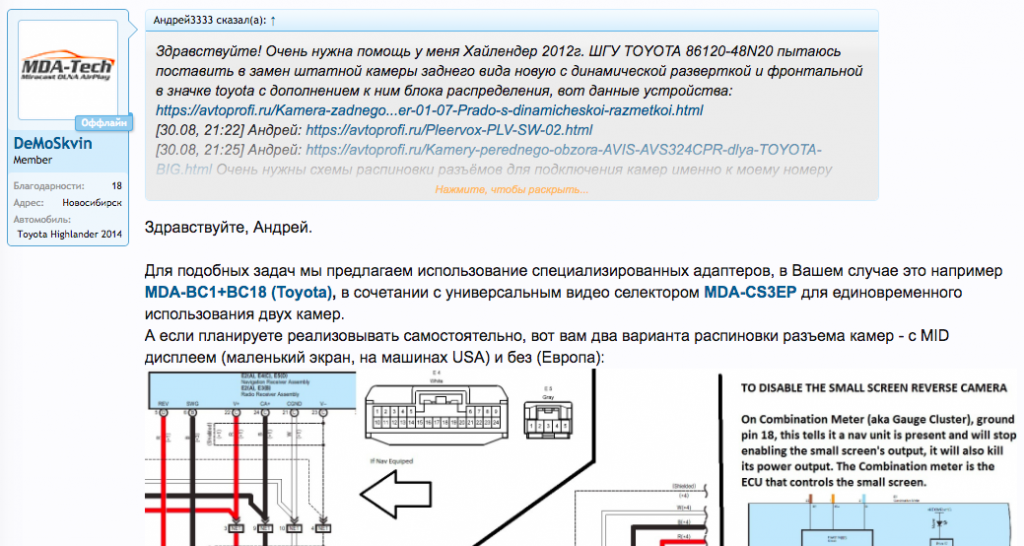The image size is (1024, 546).
Task: Click the 'Оффлайн' status badge
Action: [x=104, y=123]
